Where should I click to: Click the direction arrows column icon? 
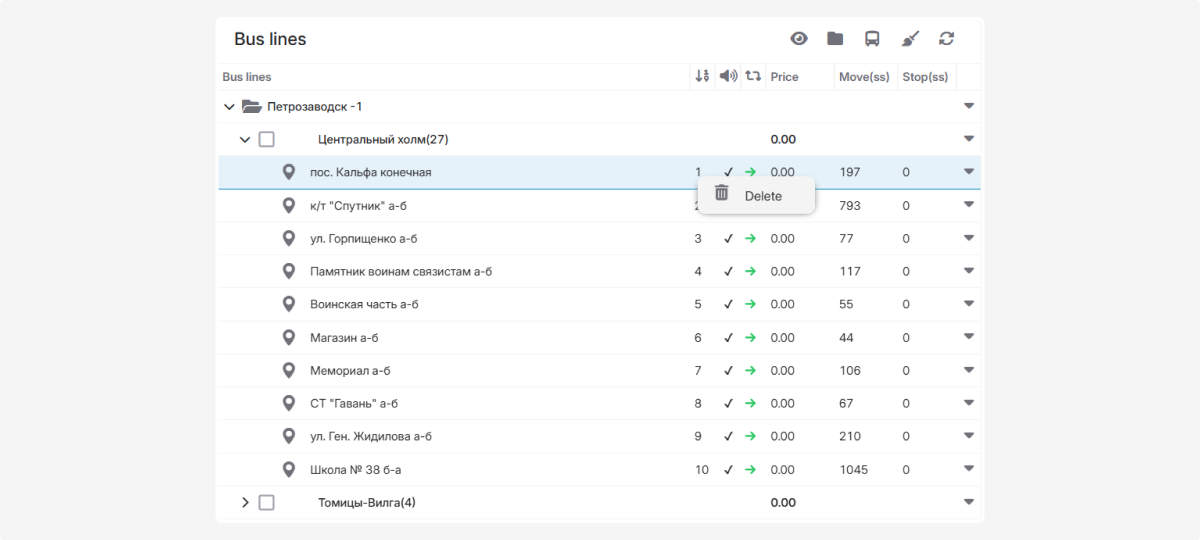(x=753, y=76)
